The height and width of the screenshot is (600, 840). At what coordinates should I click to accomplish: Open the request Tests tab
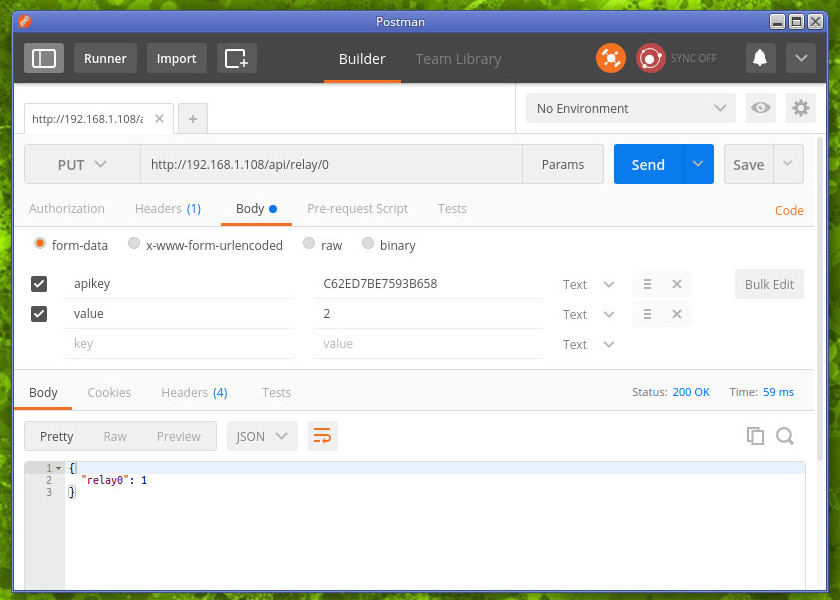coord(452,208)
